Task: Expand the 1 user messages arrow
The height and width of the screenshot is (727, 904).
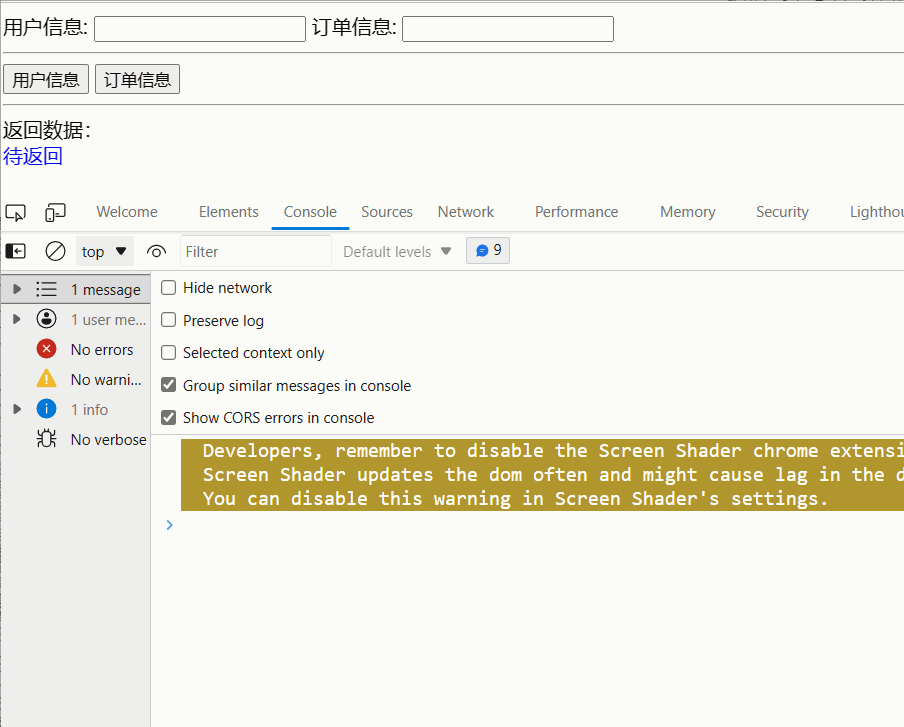Action: click(x=17, y=319)
